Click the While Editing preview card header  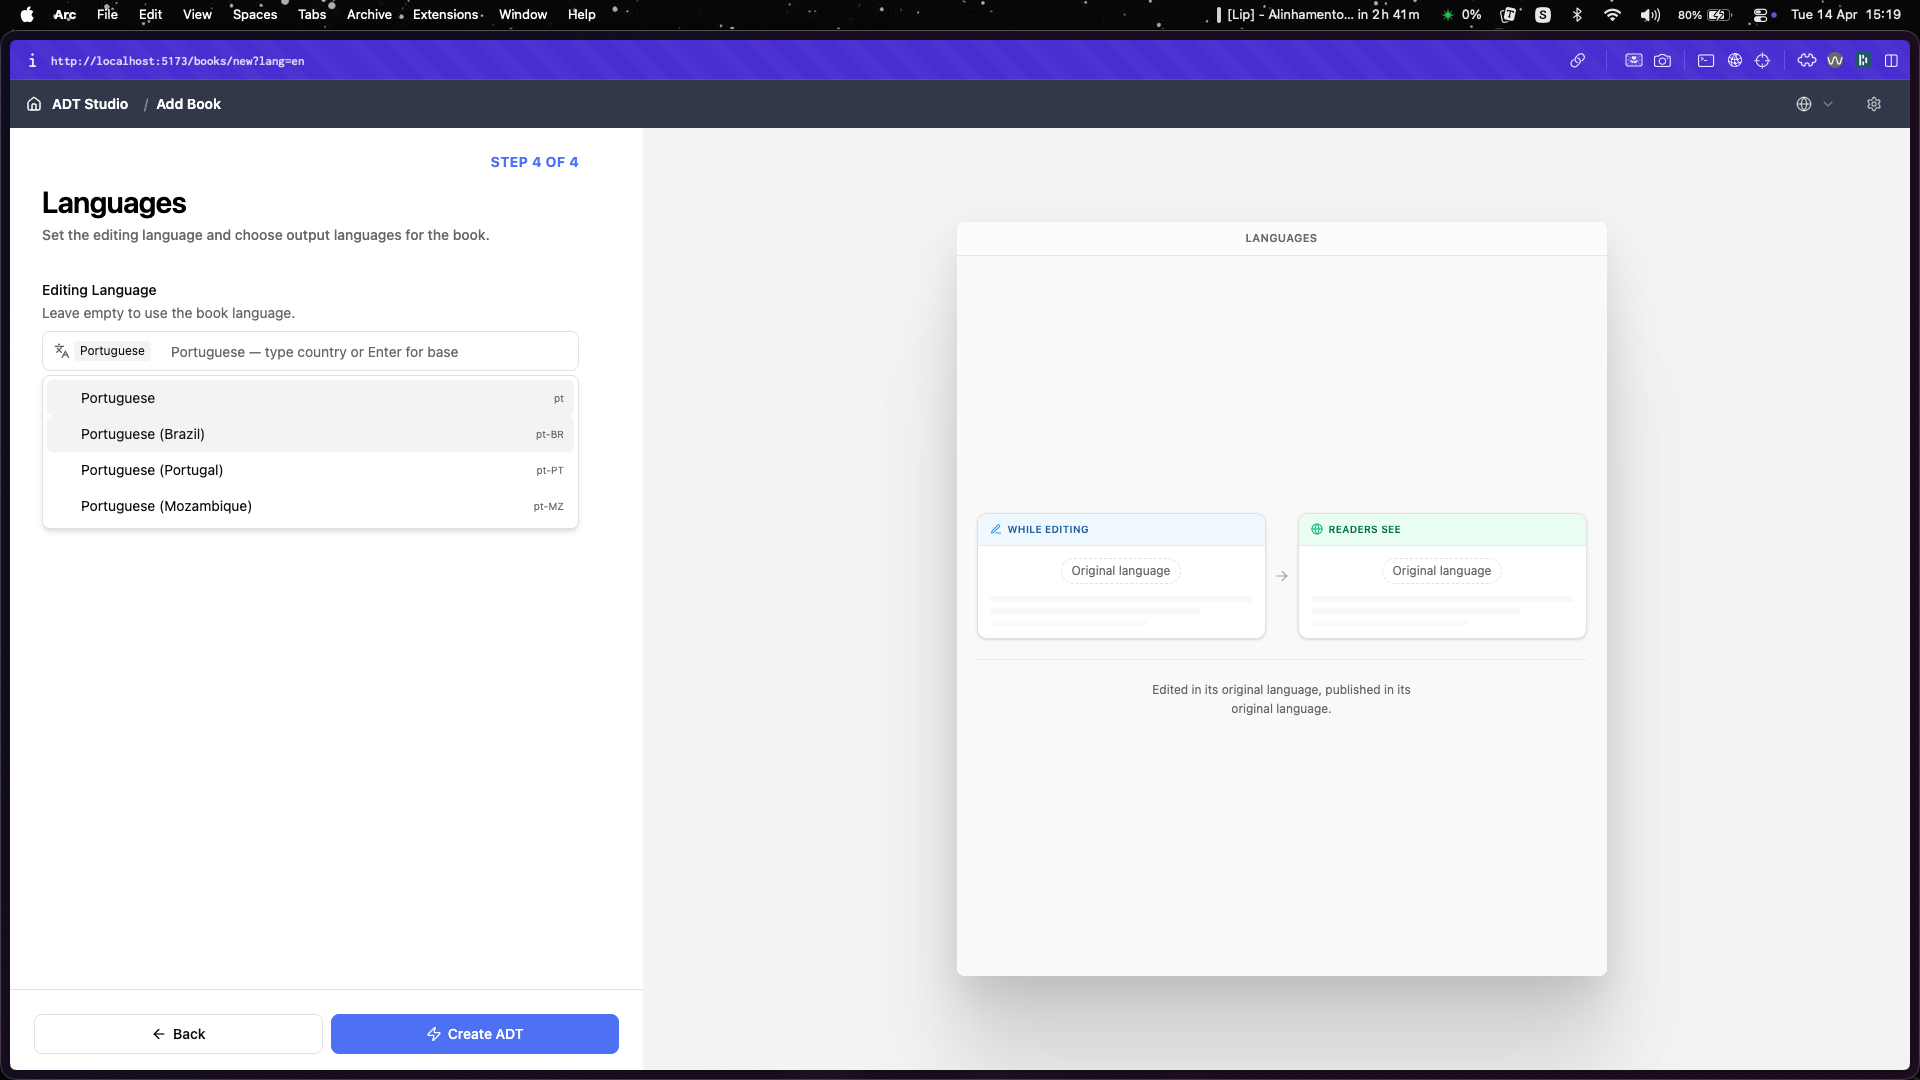click(1121, 530)
